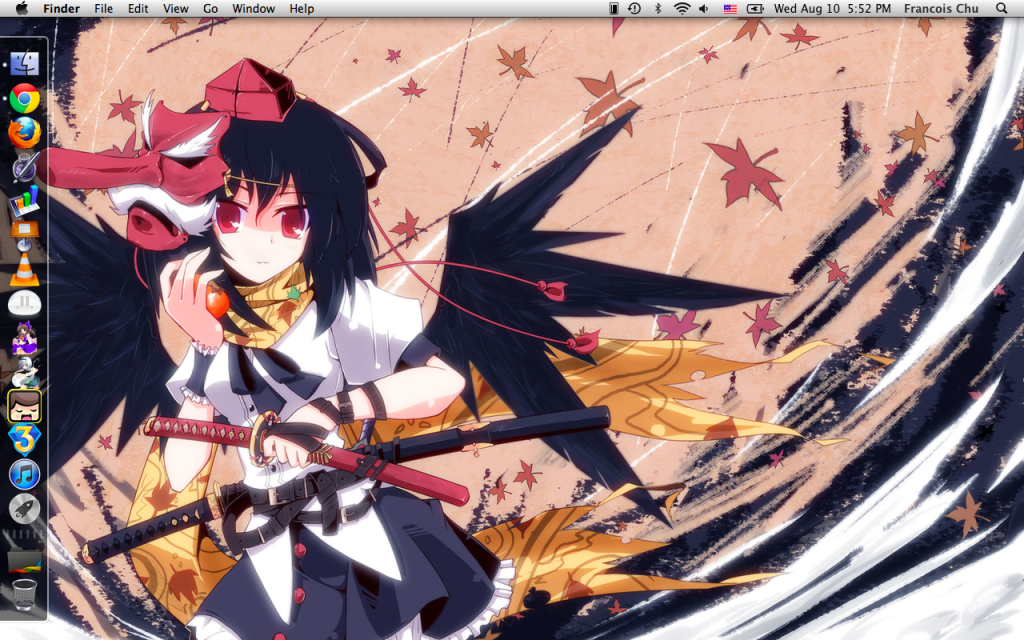Launch Bejeweled 3 from the Dock
This screenshot has width=1024, height=640.
[x=25, y=440]
